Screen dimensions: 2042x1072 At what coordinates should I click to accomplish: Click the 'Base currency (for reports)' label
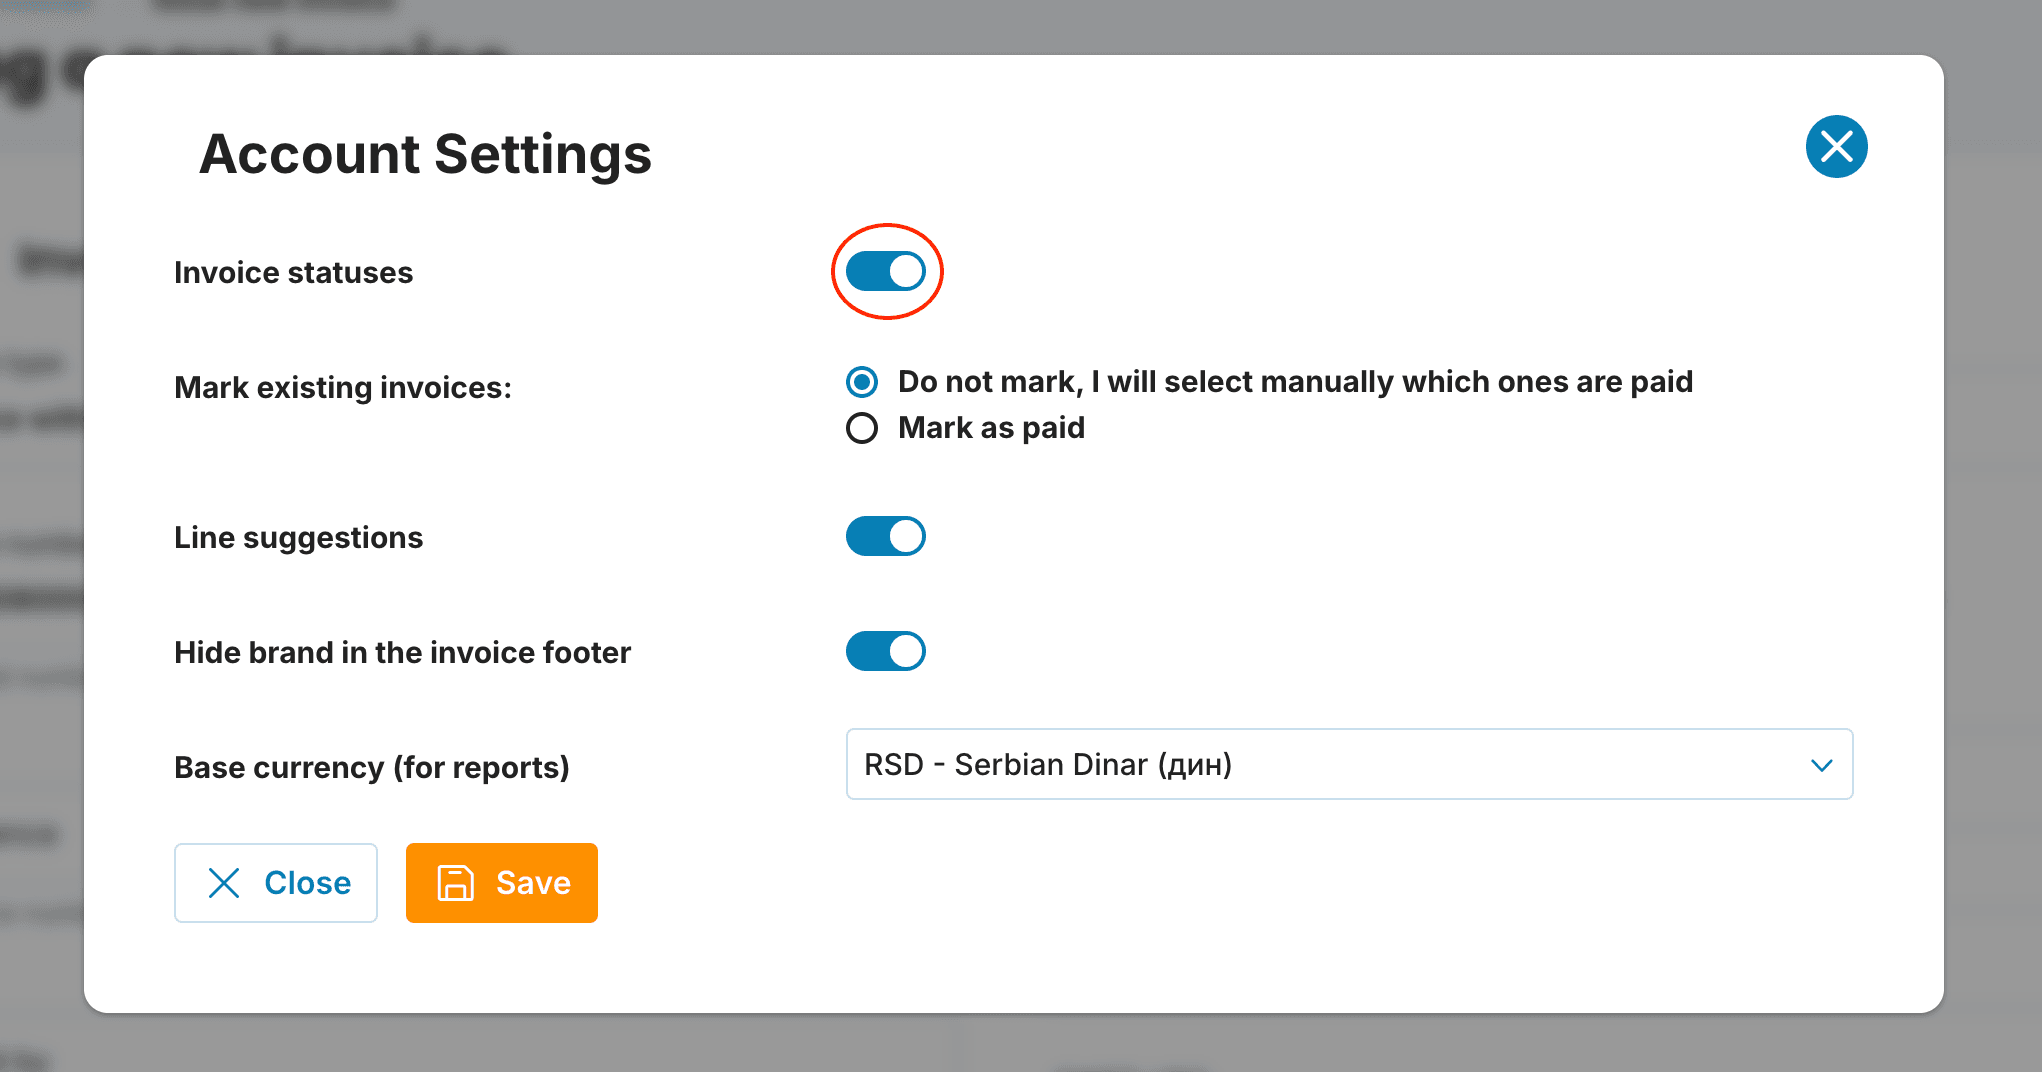click(x=371, y=767)
